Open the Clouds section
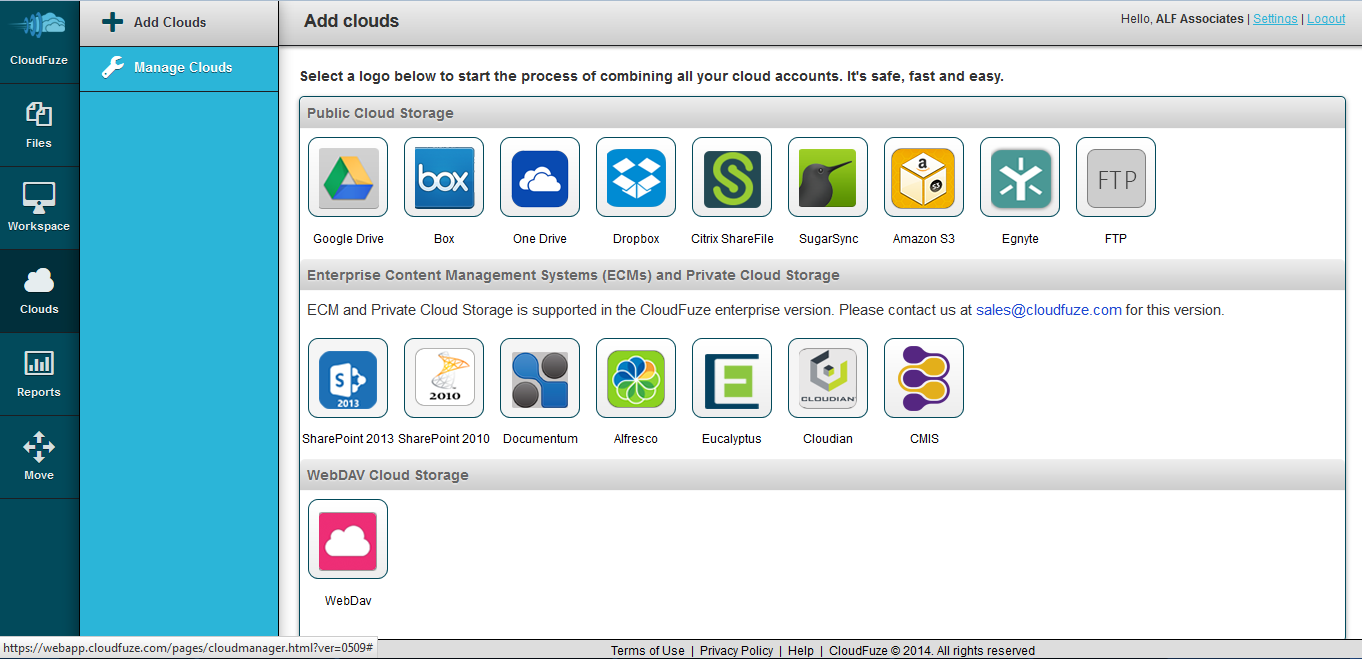This screenshot has height=659, width=1362. (x=39, y=291)
